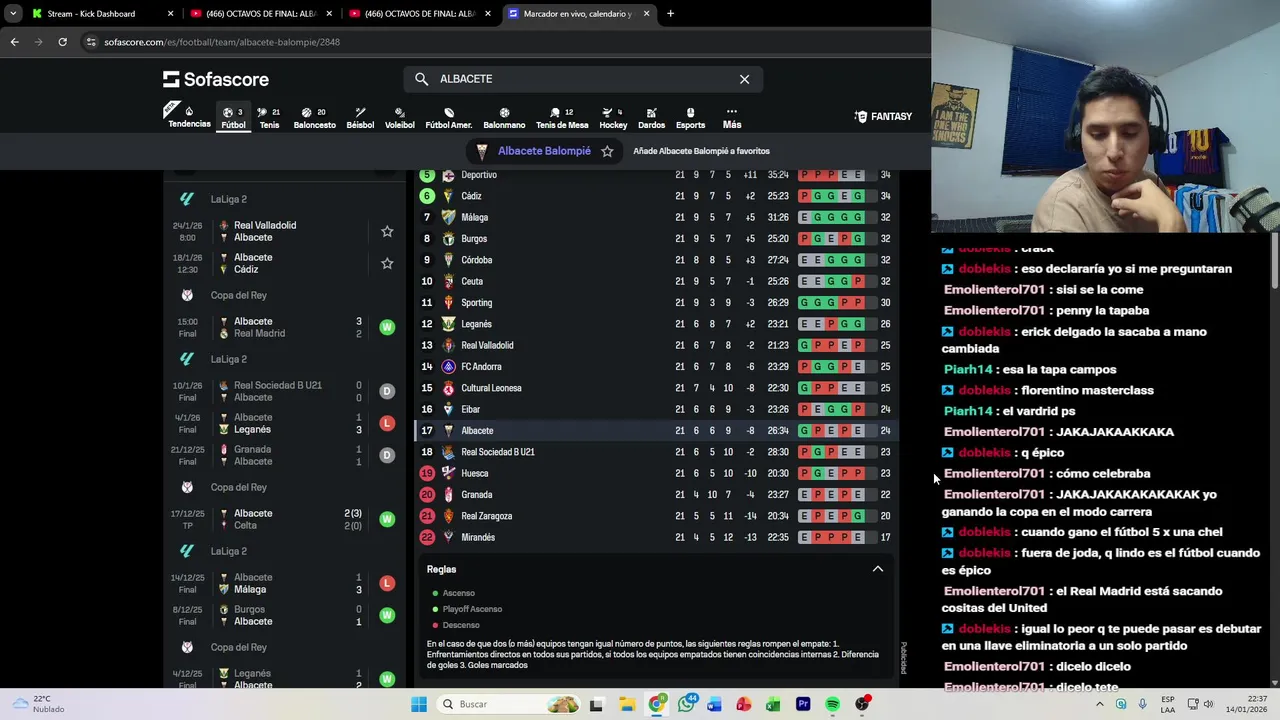Viewport: 1280px width, 720px height.
Task: Open Premiere Pro from taskbar
Action: click(x=803, y=704)
